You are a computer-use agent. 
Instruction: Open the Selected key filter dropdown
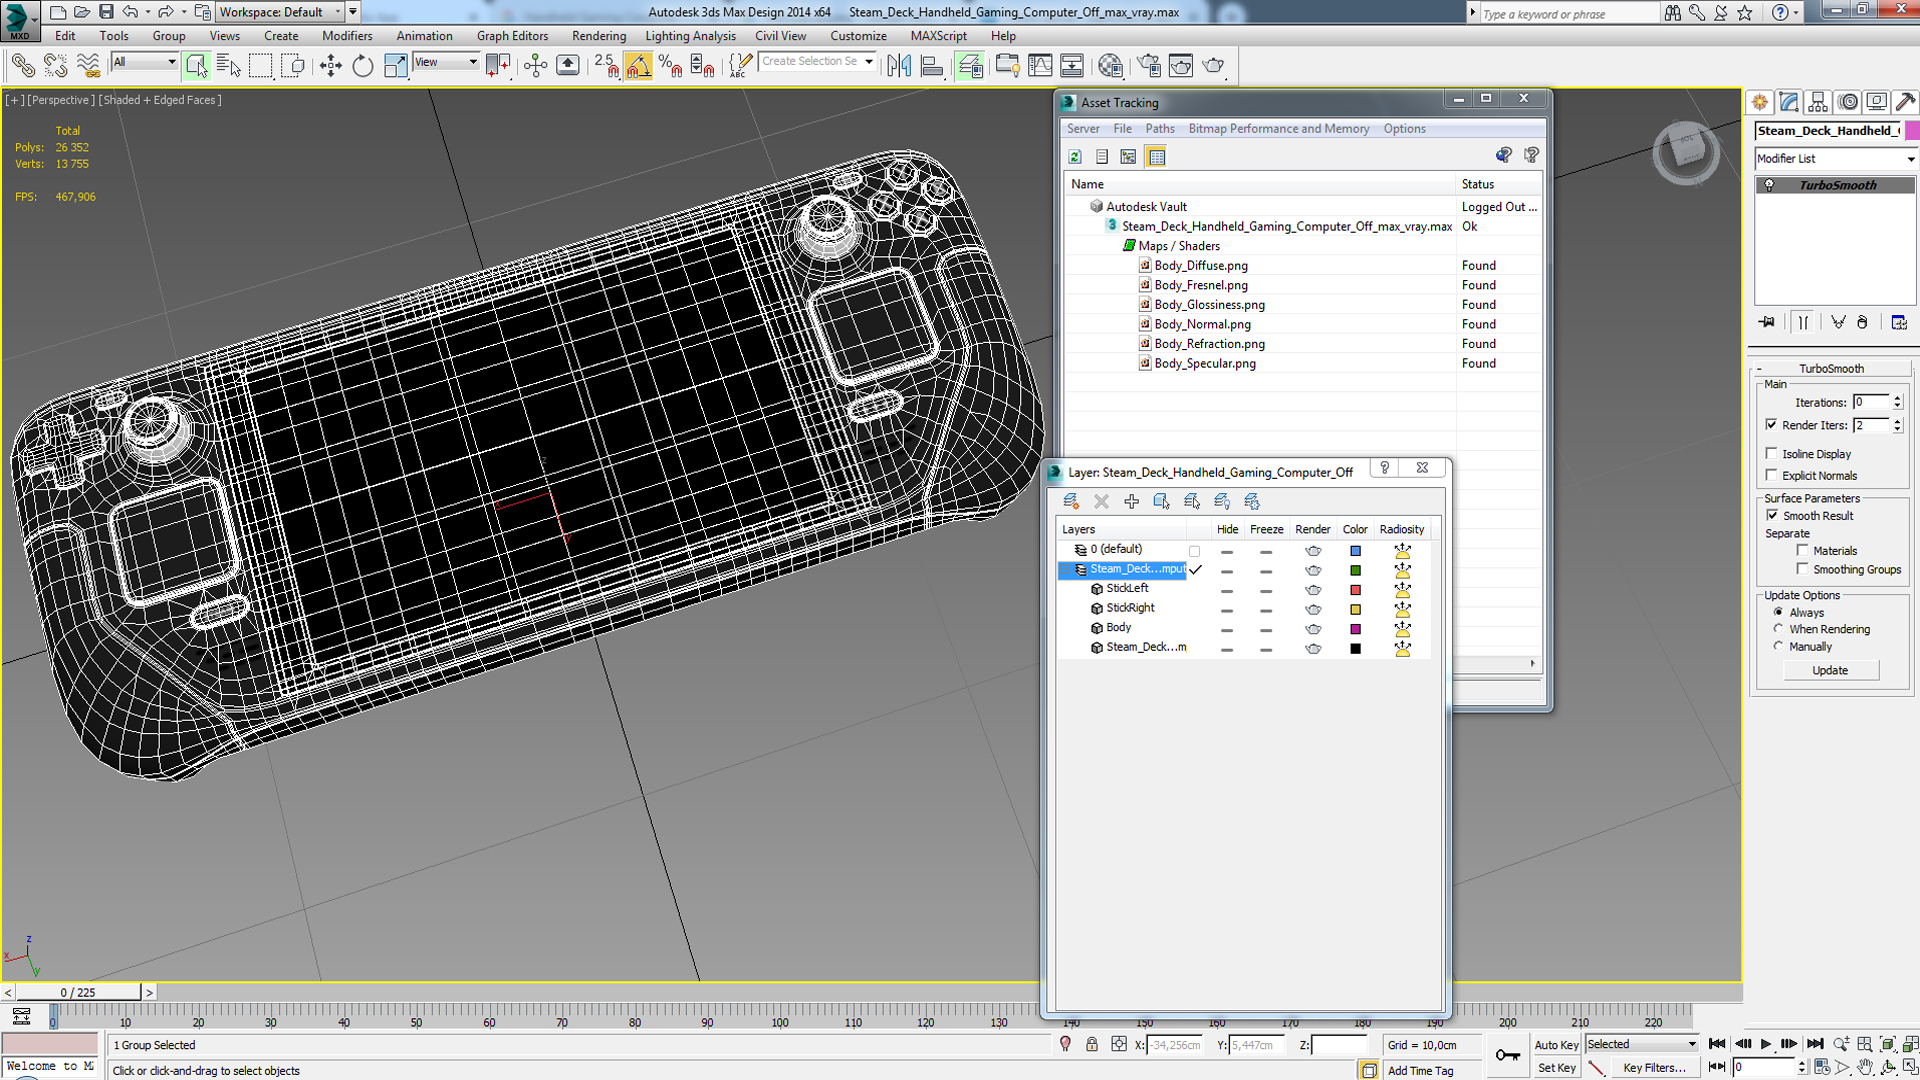(1641, 1044)
